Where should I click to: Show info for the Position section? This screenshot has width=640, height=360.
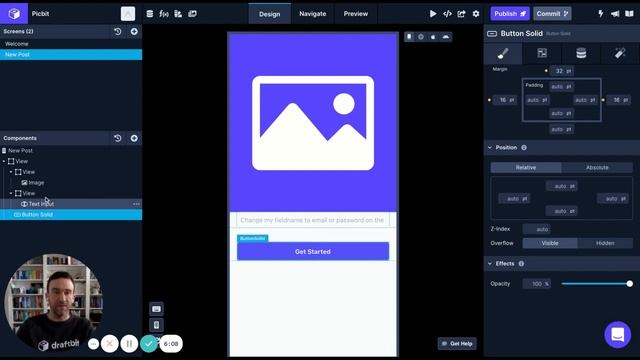(524, 147)
